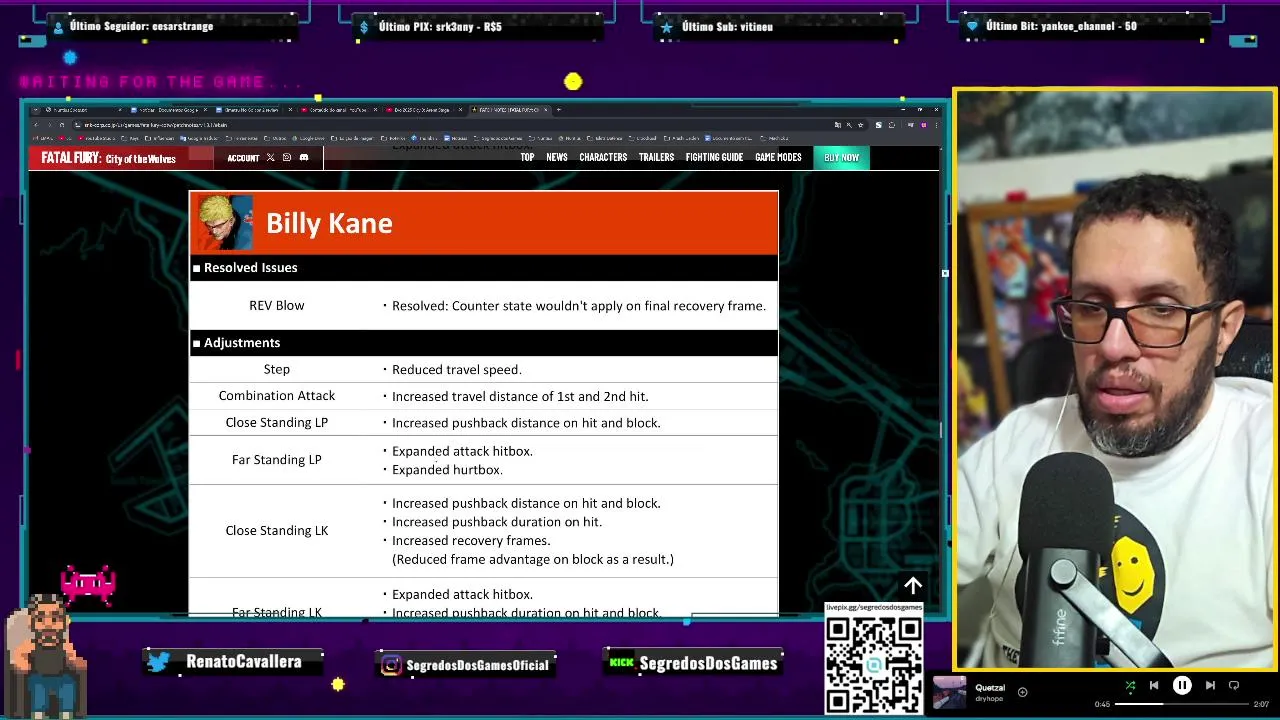Open the GAME MODES menu item

(778, 158)
